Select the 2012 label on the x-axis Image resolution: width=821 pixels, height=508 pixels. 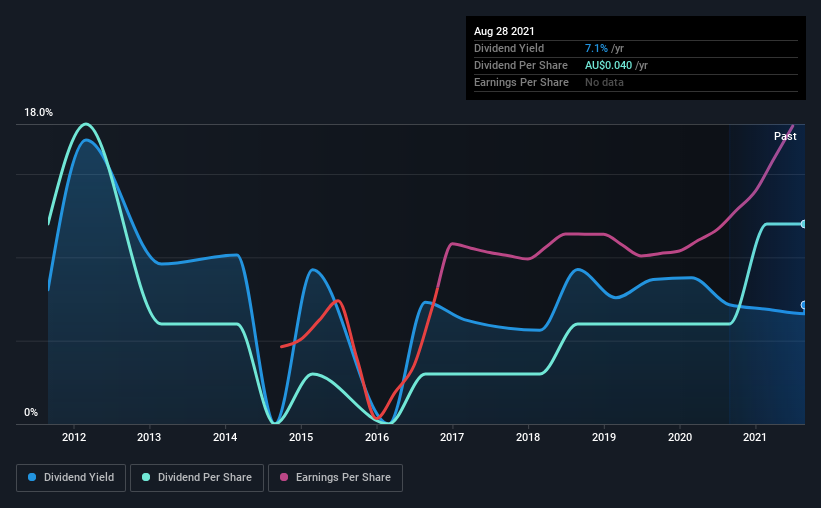click(x=74, y=437)
